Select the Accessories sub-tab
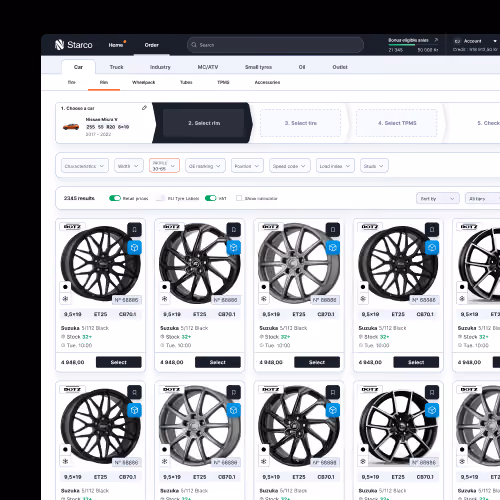The image size is (500, 500). [x=267, y=82]
